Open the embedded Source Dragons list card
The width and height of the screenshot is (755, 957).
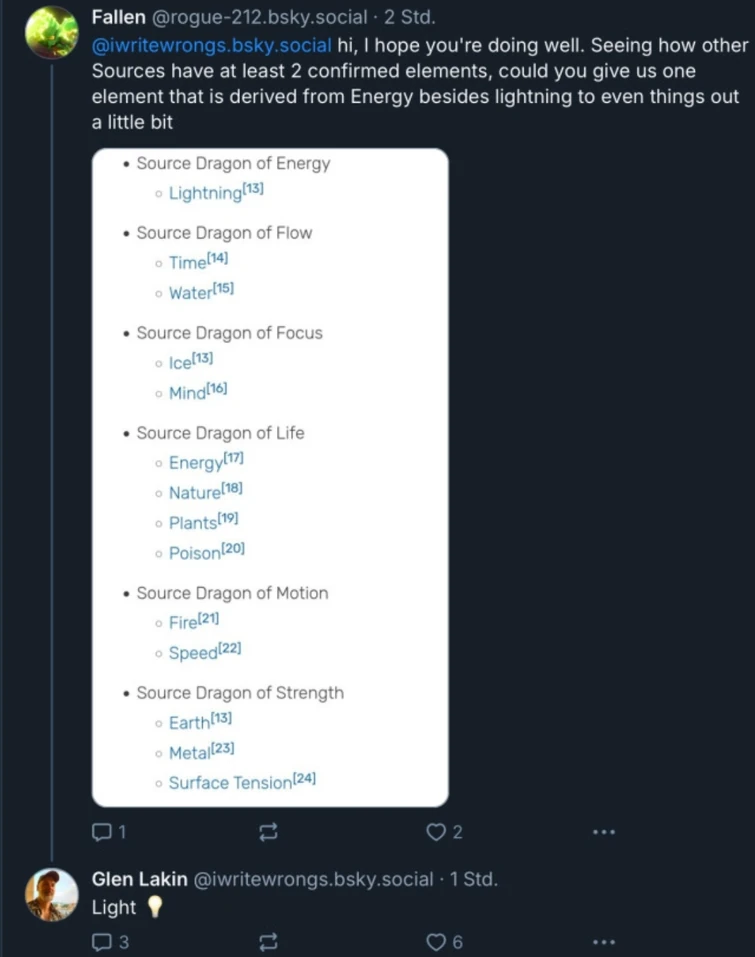click(270, 477)
